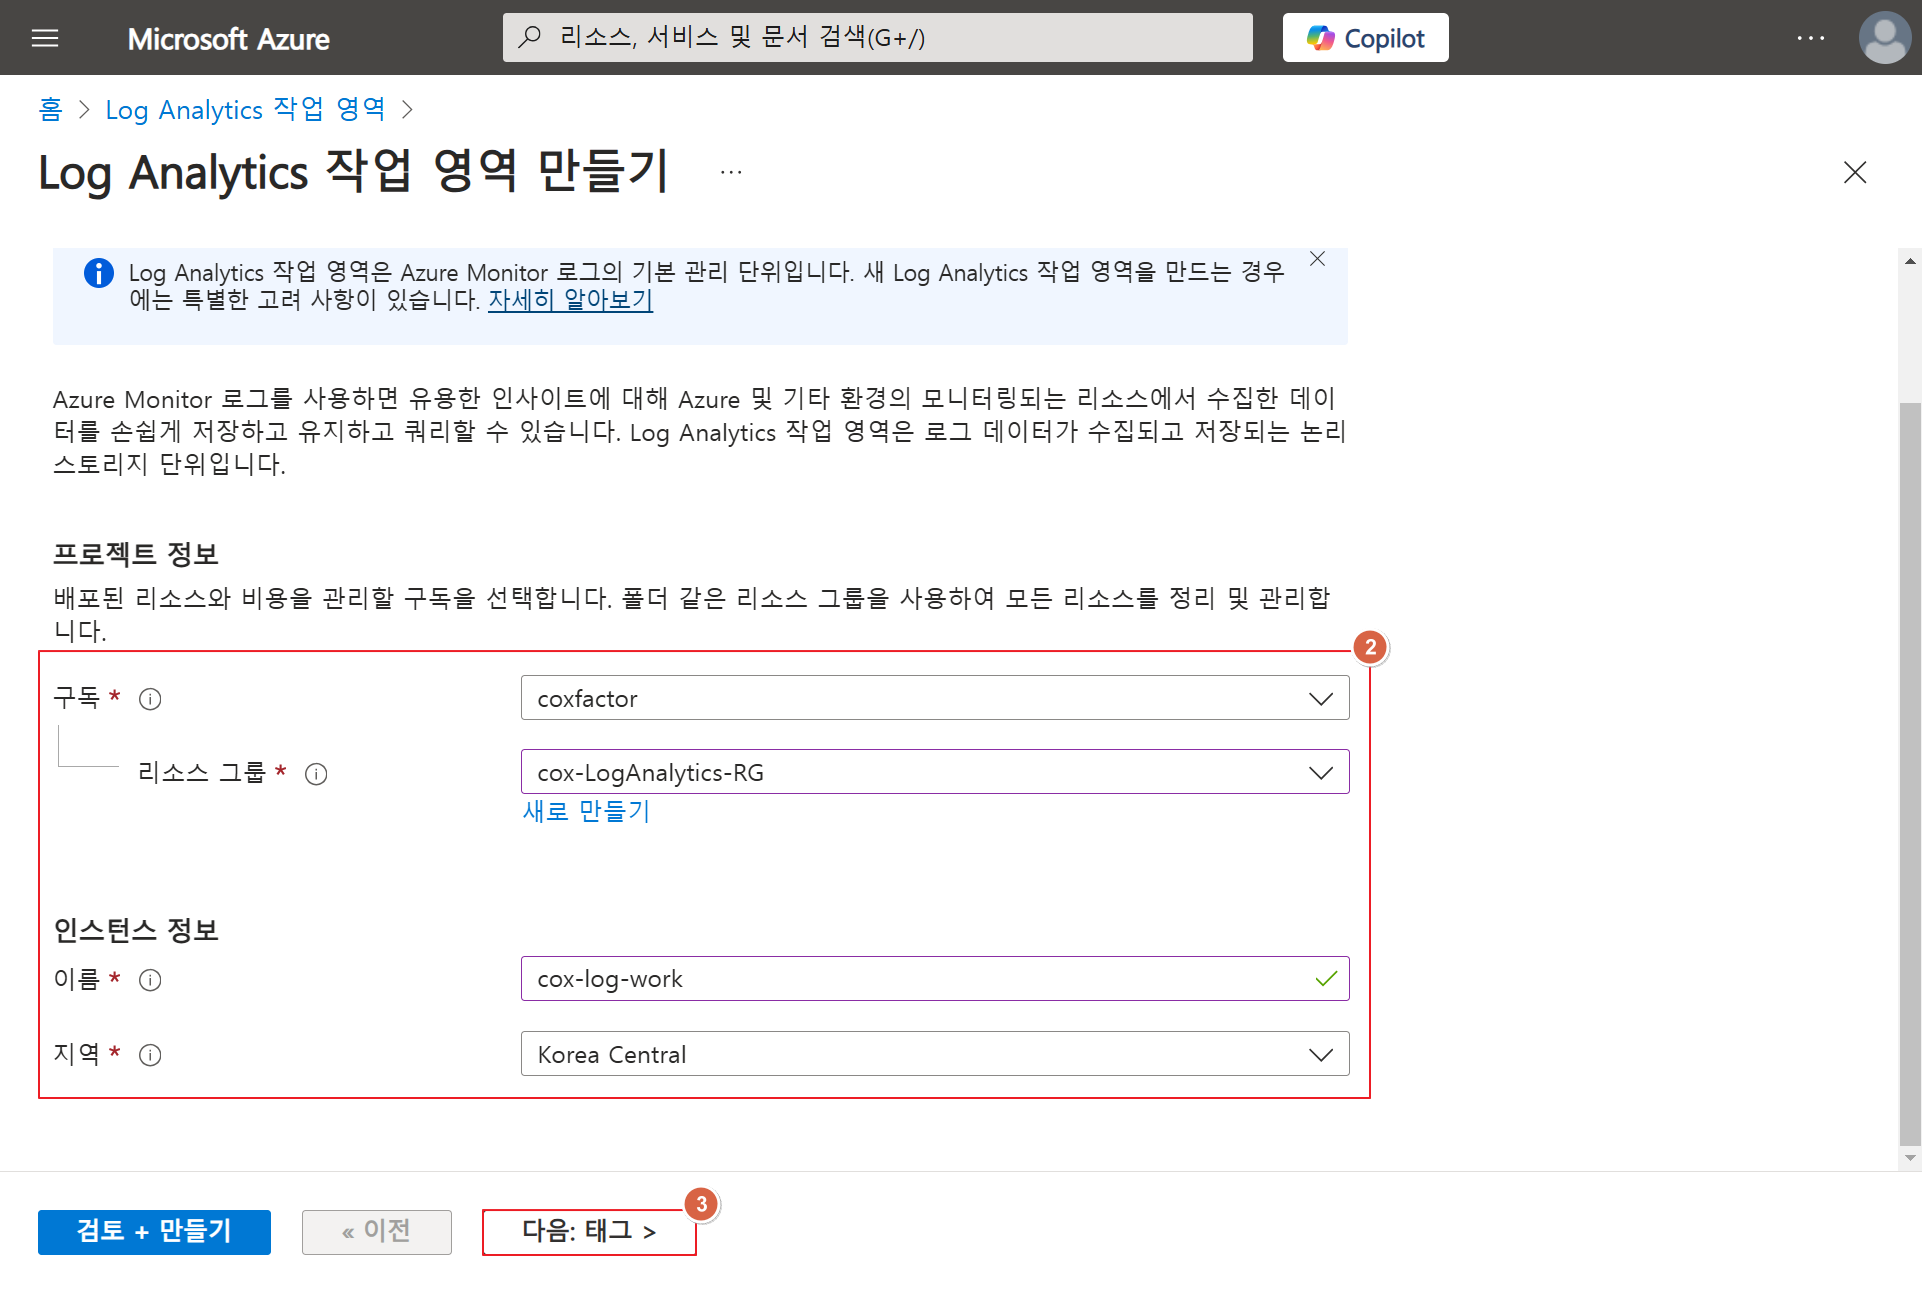Viewport: 1922px width, 1290px height.
Task: Open the user account avatar
Action: (x=1884, y=38)
